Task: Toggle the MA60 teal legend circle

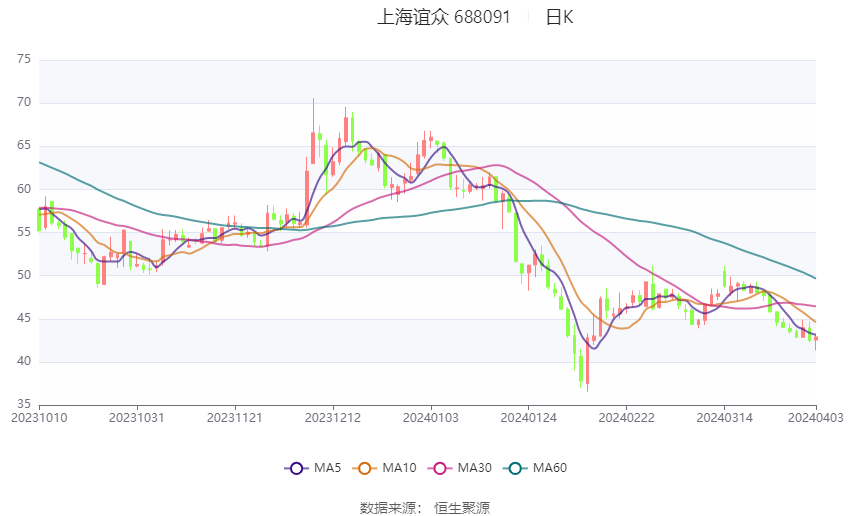Action: click(x=515, y=468)
